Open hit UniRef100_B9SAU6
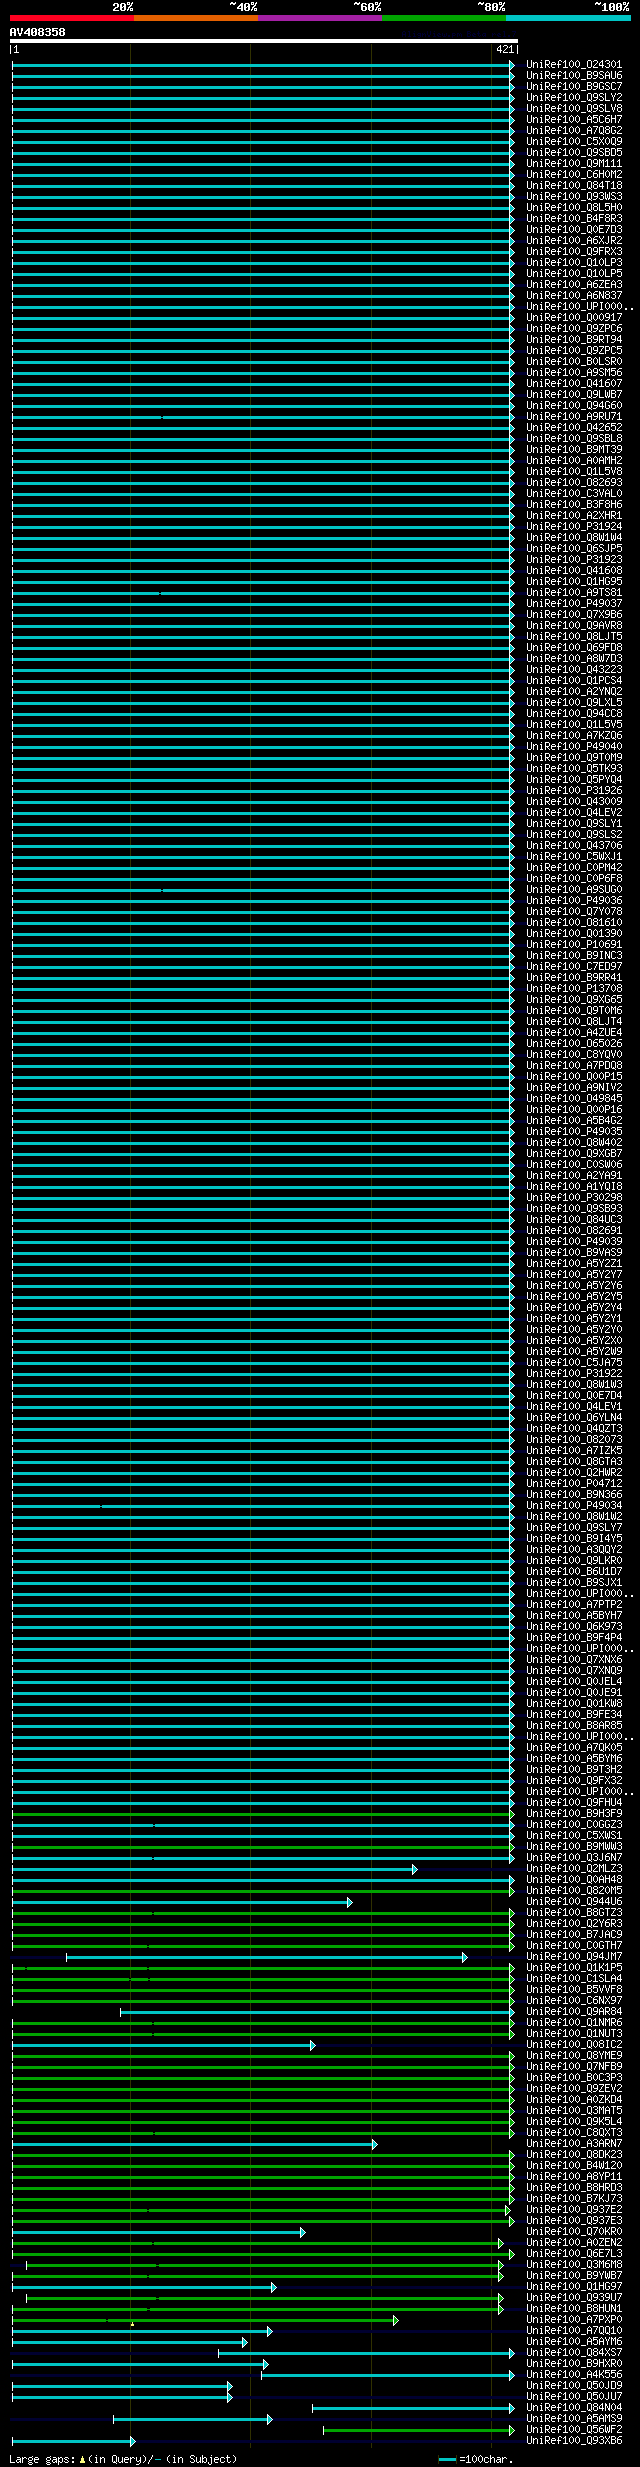Viewport: 640px width, 2467px height. point(574,75)
